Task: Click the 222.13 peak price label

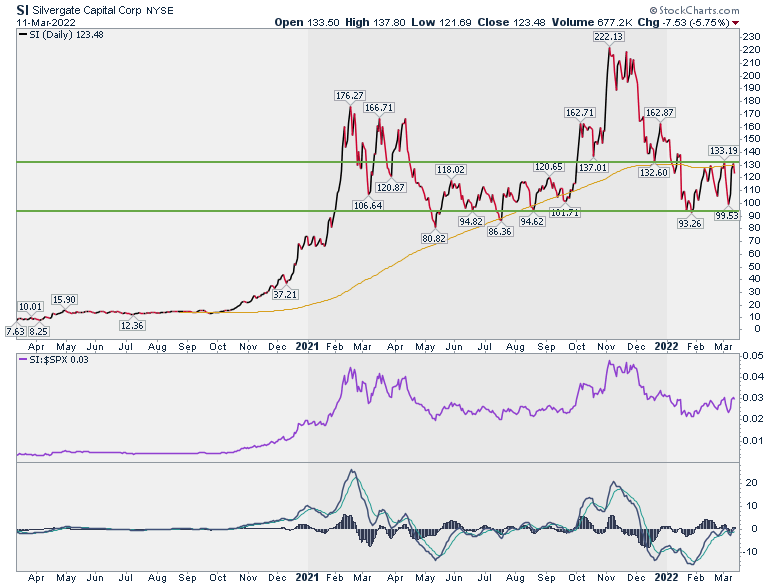Action: coord(608,37)
